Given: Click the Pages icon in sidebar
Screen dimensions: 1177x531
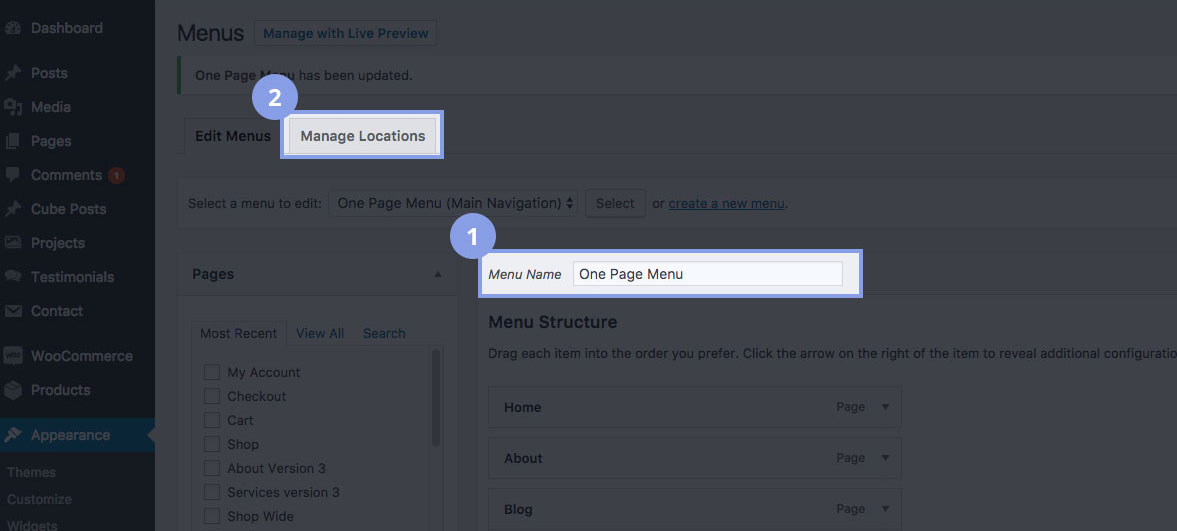Looking at the screenshot, I should click(x=14, y=141).
